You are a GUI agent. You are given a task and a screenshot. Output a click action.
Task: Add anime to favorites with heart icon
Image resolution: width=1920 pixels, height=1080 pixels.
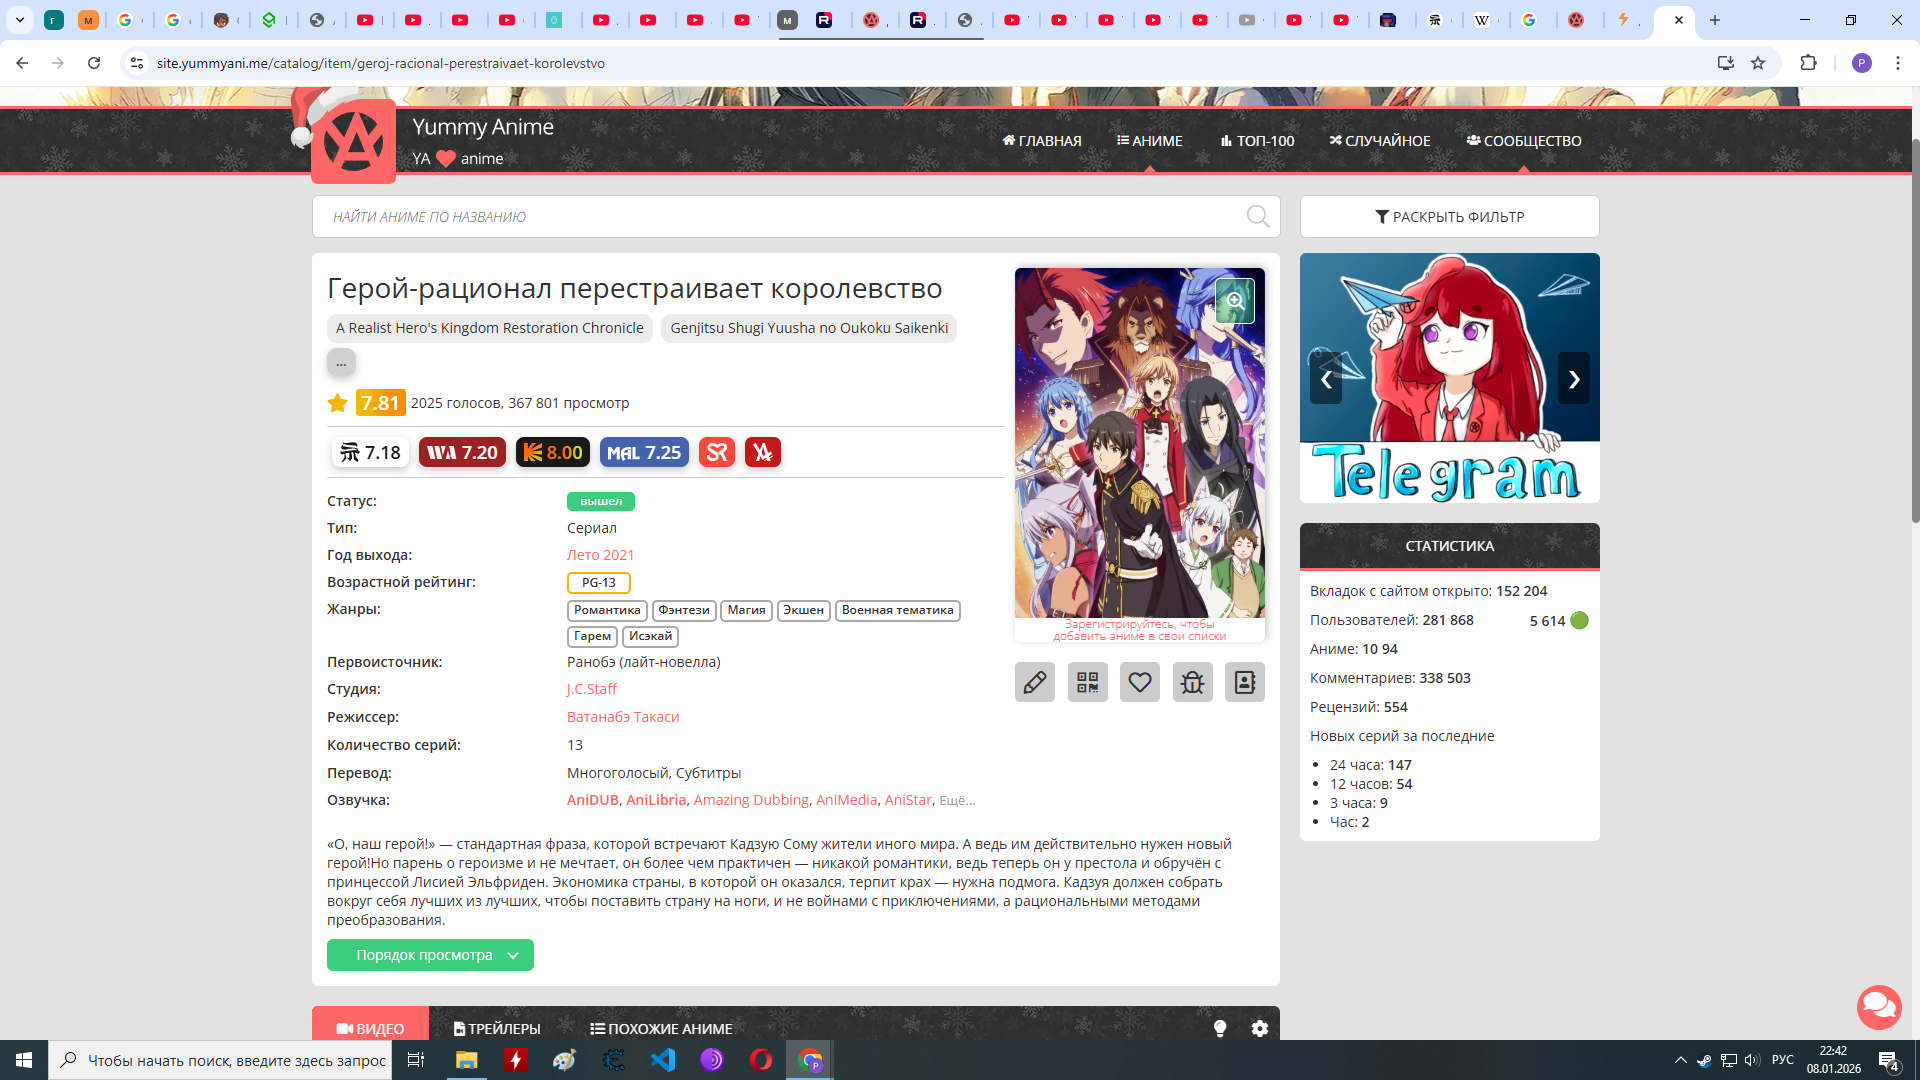tap(1139, 682)
